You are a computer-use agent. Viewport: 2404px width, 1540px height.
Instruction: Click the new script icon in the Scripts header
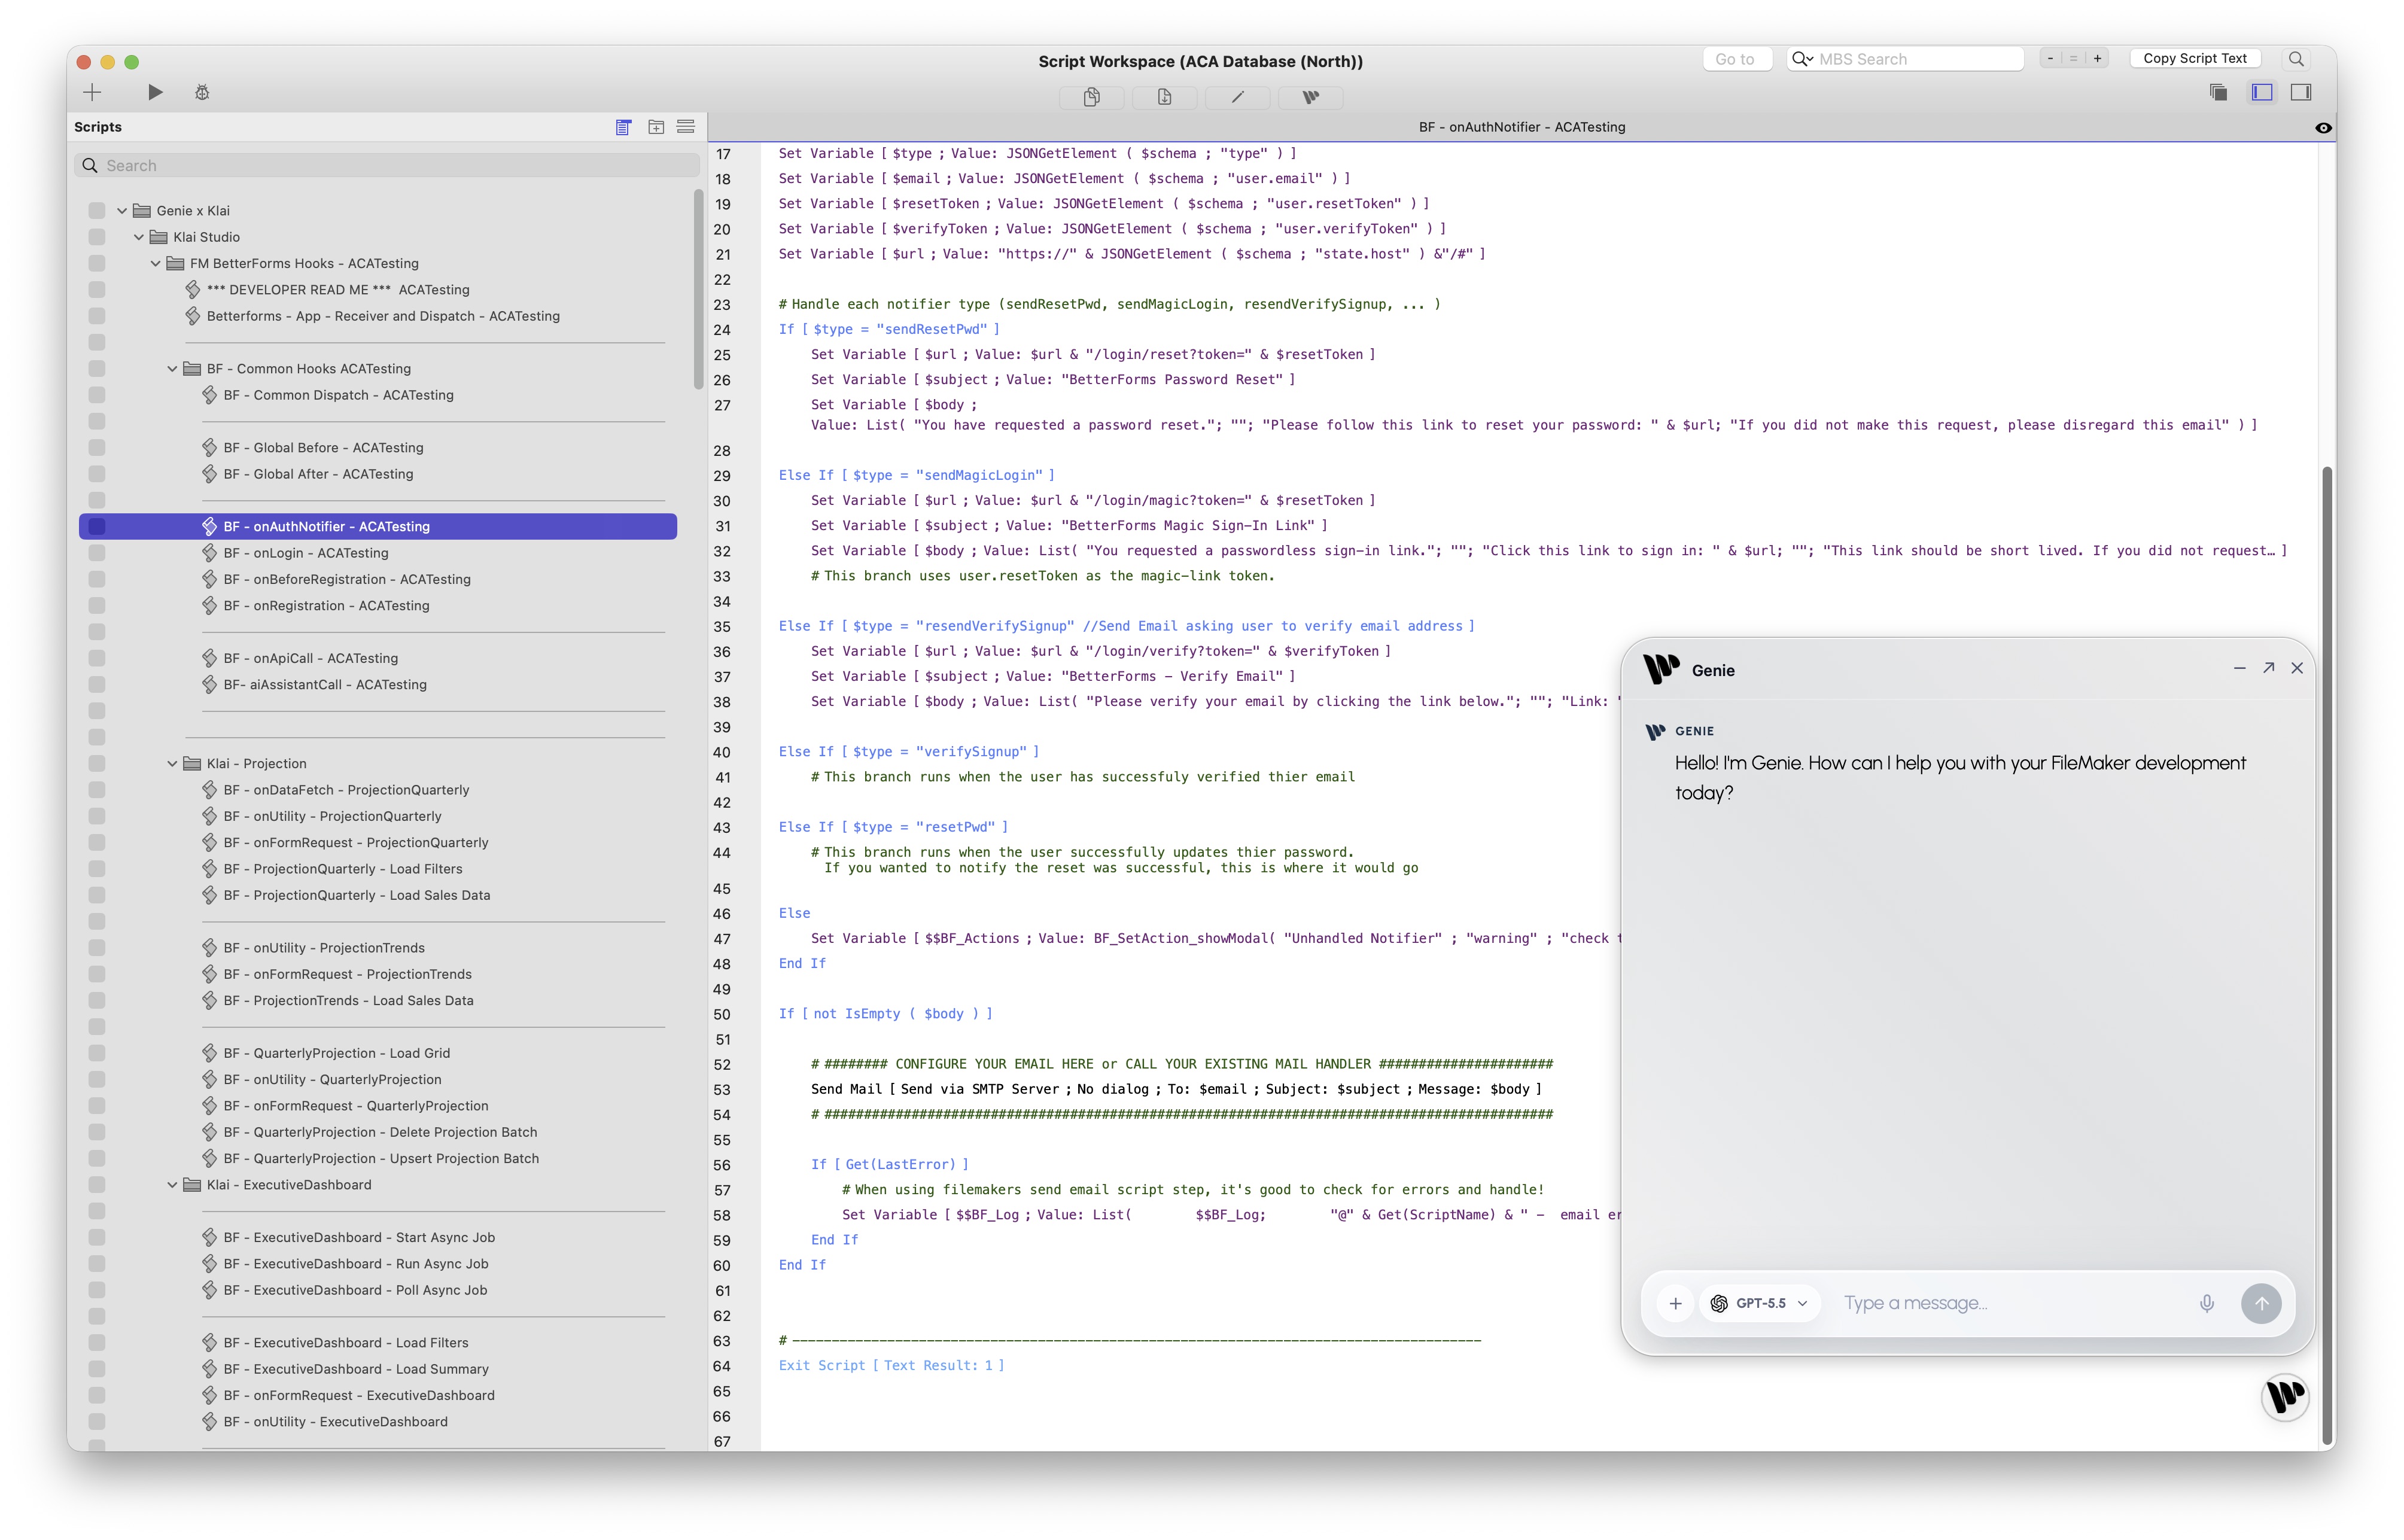coord(623,127)
